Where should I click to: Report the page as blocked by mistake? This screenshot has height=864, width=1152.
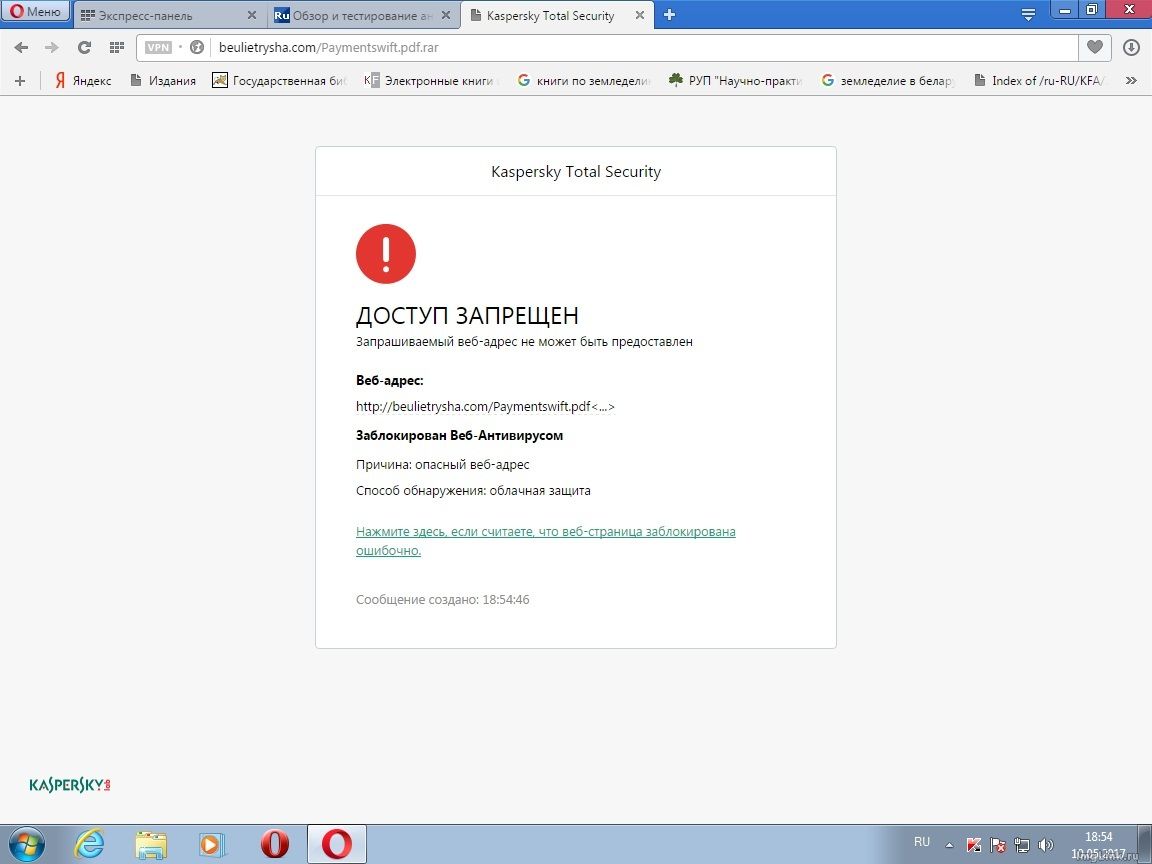tap(545, 541)
